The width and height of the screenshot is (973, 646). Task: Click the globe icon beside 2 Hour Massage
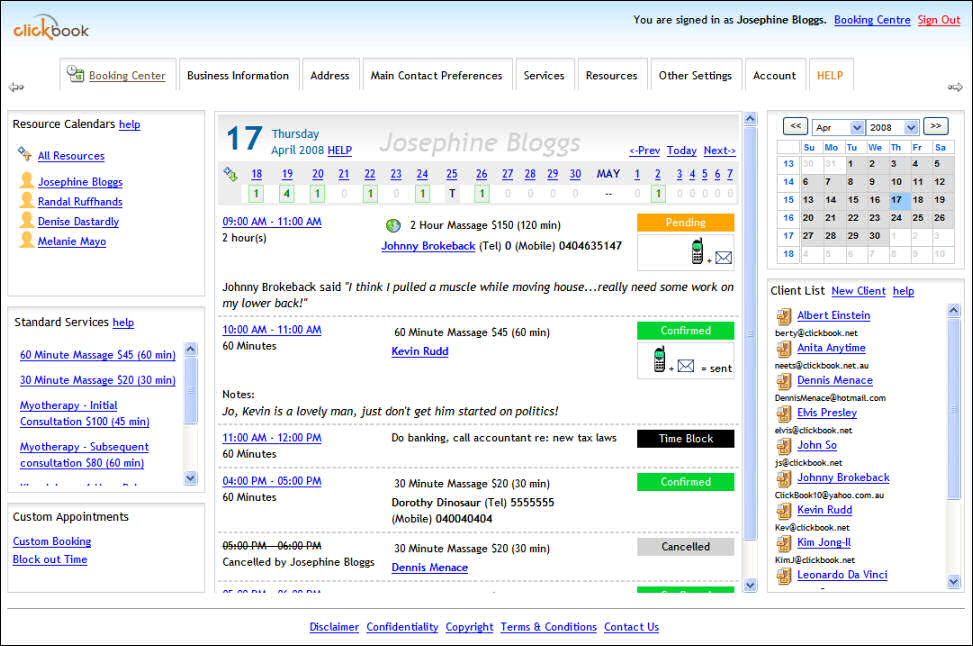393,225
